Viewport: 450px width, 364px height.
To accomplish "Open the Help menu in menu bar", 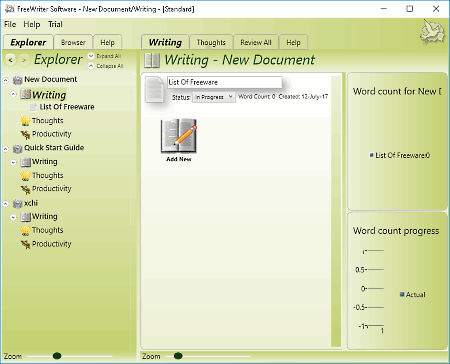I will point(32,24).
